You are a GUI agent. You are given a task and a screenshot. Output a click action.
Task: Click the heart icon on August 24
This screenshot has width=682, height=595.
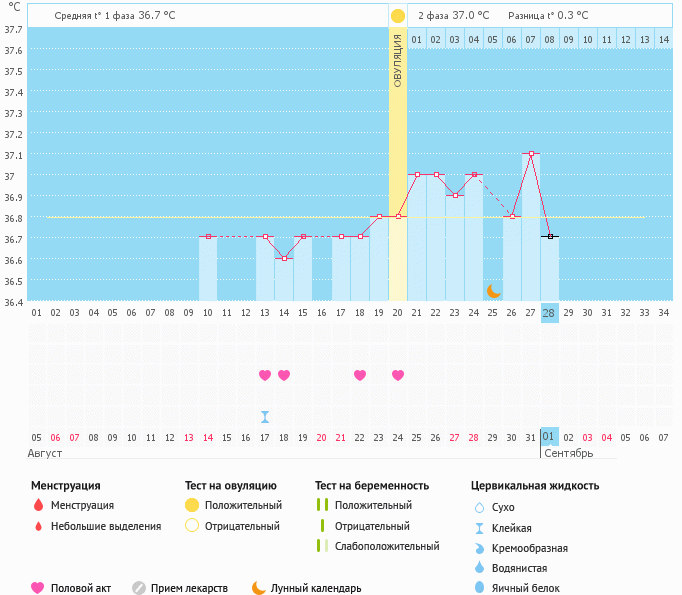[398, 375]
